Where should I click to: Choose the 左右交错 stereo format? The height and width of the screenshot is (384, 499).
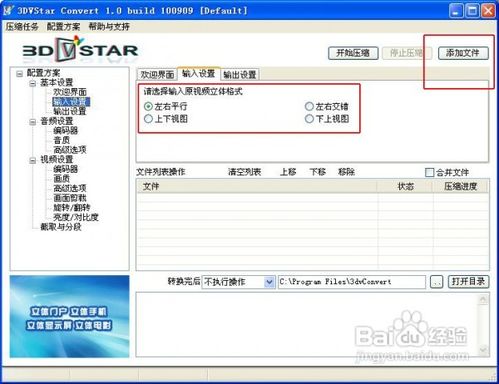309,107
